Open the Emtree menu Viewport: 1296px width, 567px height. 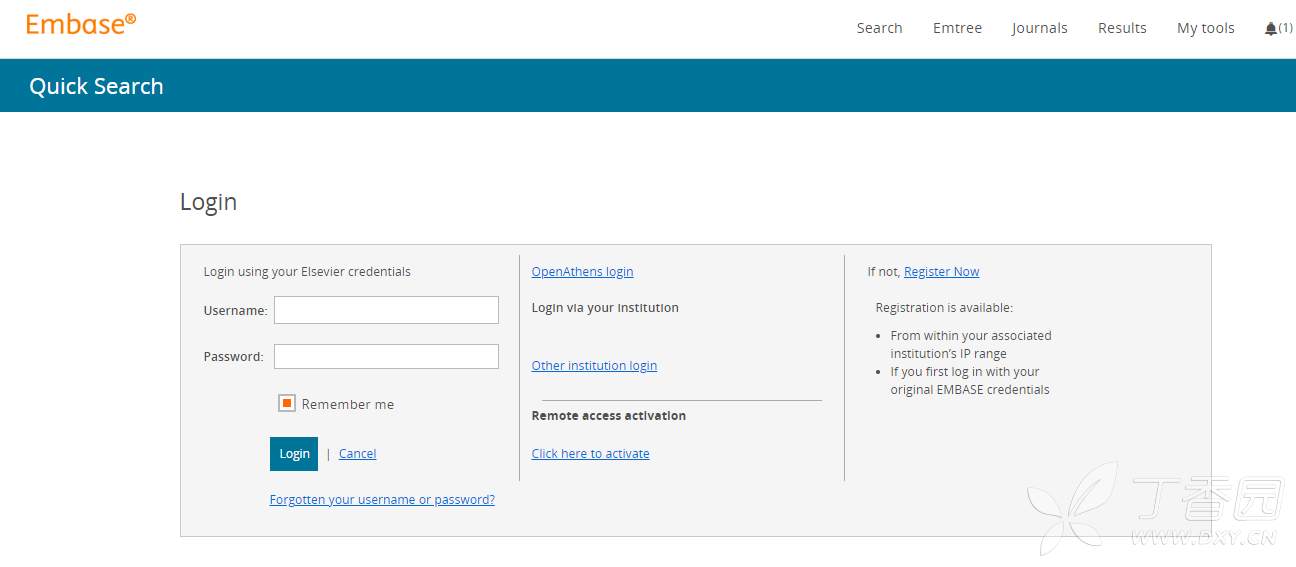(x=957, y=28)
